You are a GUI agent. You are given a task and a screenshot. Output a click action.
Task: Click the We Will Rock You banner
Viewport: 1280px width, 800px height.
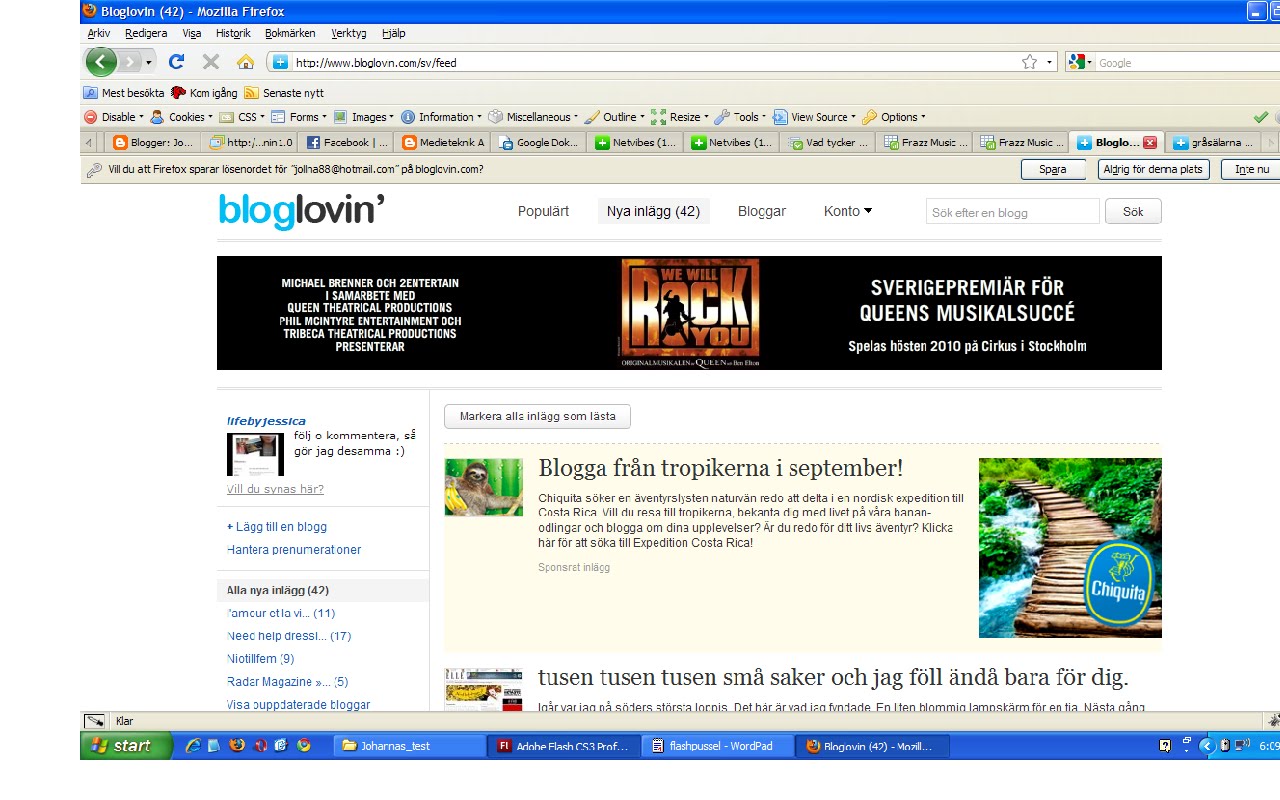point(689,313)
